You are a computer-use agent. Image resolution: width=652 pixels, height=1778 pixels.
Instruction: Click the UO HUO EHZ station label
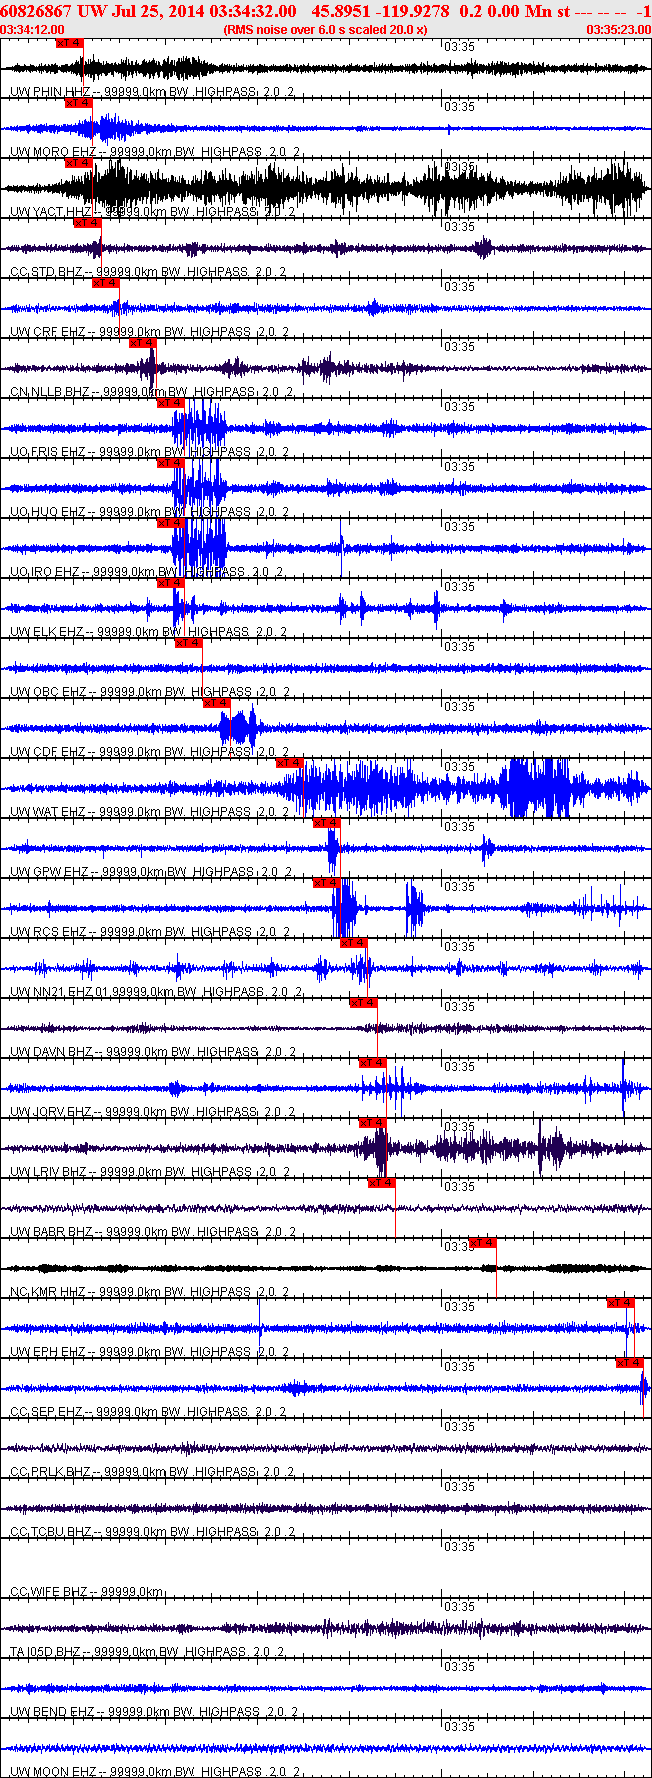(150, 512)
